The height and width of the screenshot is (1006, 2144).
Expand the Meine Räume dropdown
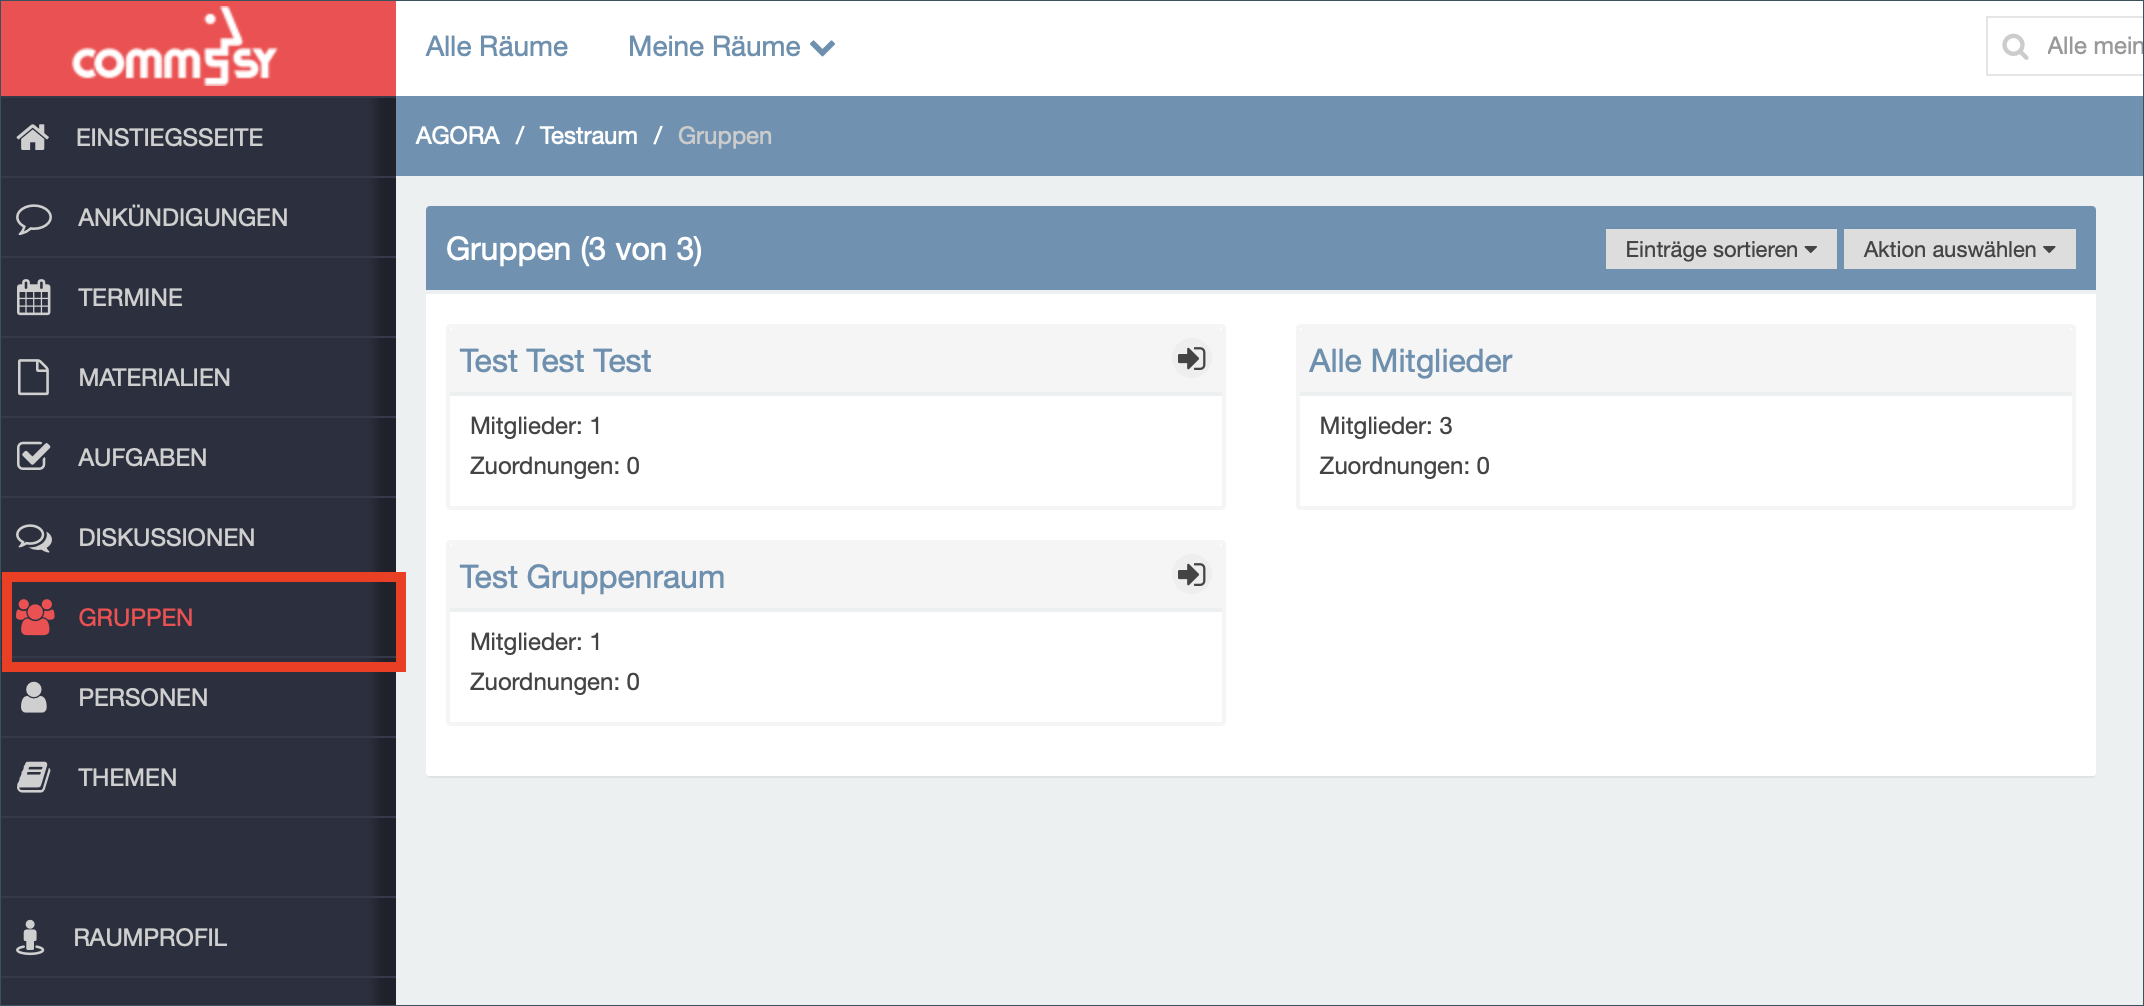(731, 47)
